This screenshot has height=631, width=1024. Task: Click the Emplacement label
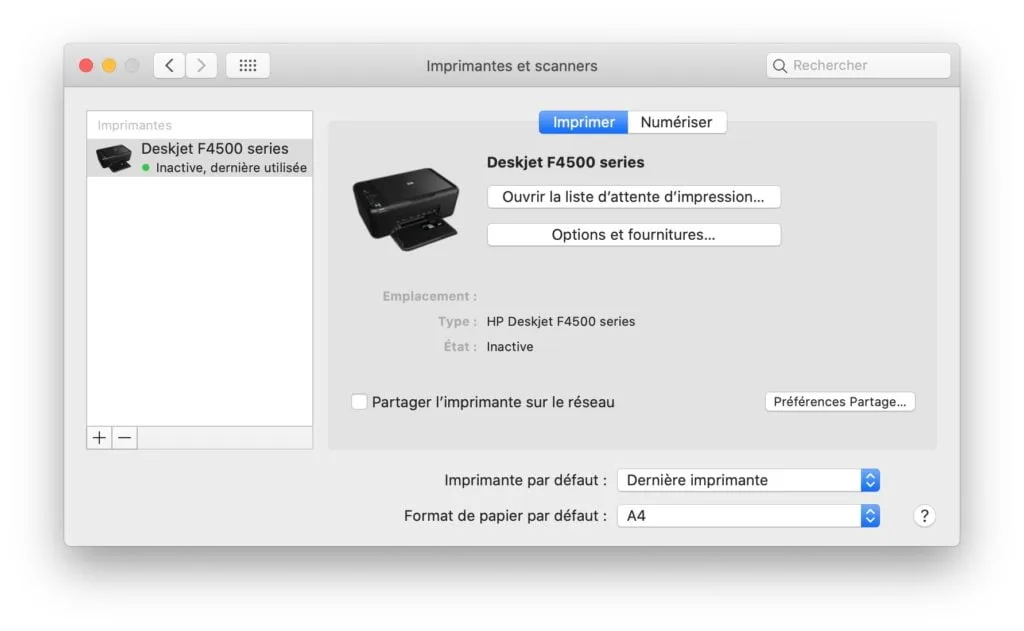tap(429, 297)
